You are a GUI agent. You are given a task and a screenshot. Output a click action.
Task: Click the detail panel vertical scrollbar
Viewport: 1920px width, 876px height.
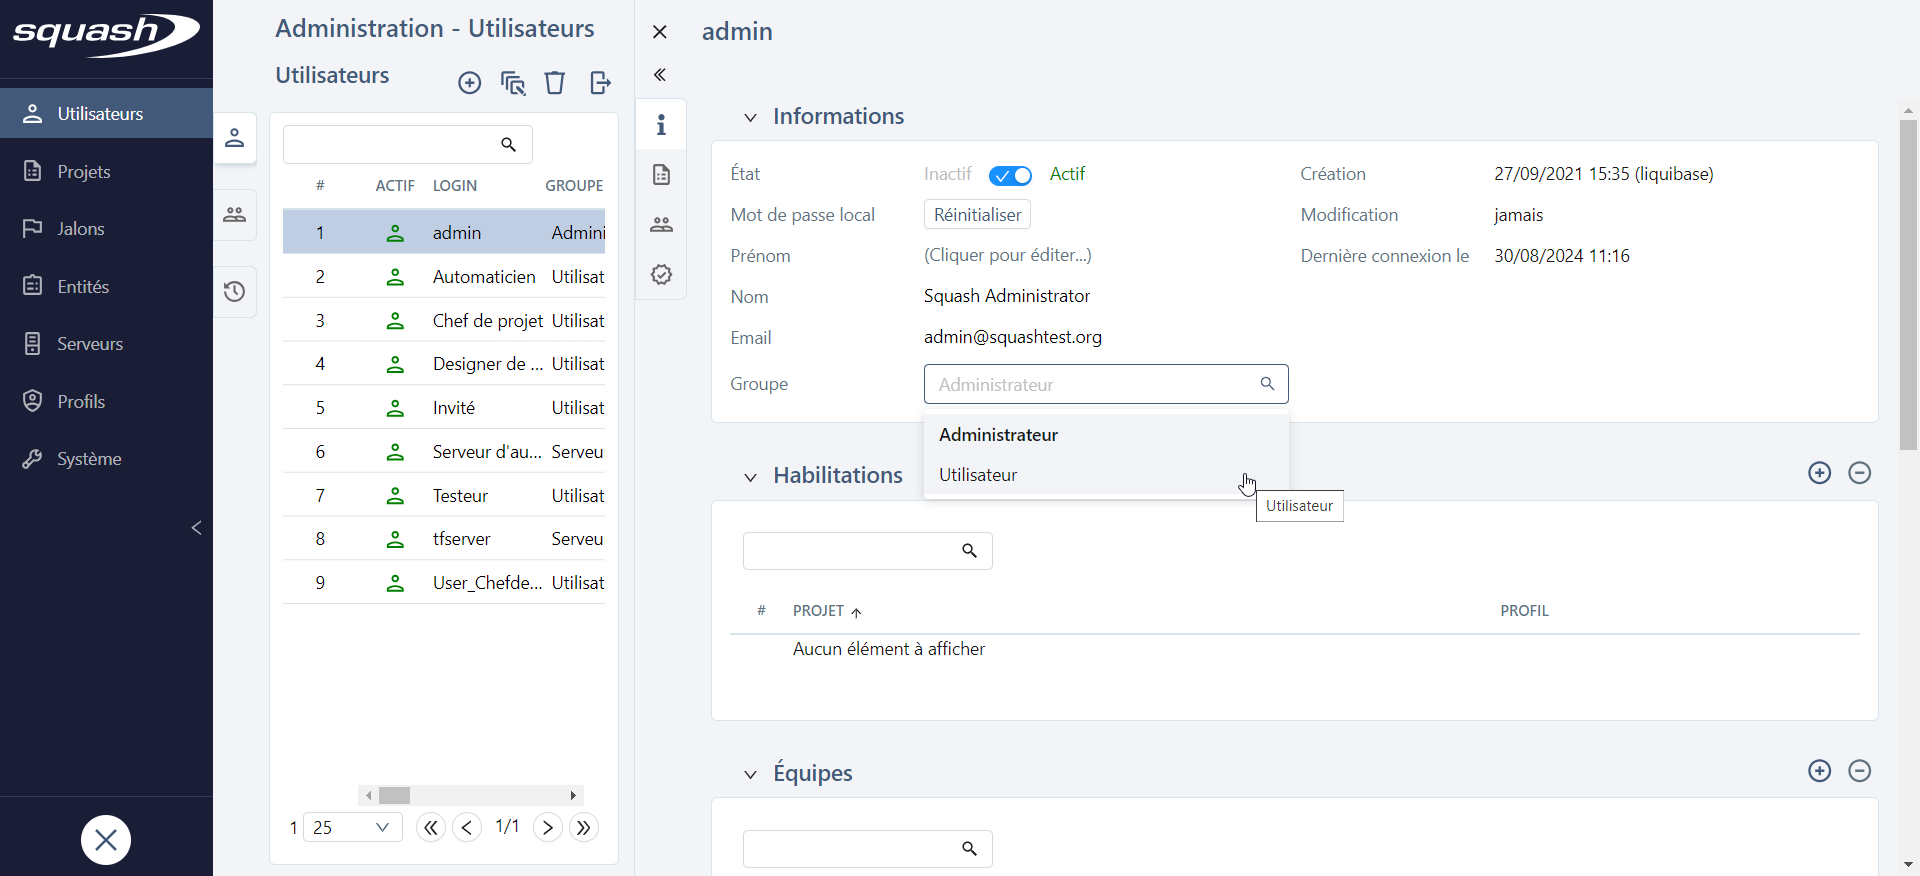click(x=1908, y=285)
